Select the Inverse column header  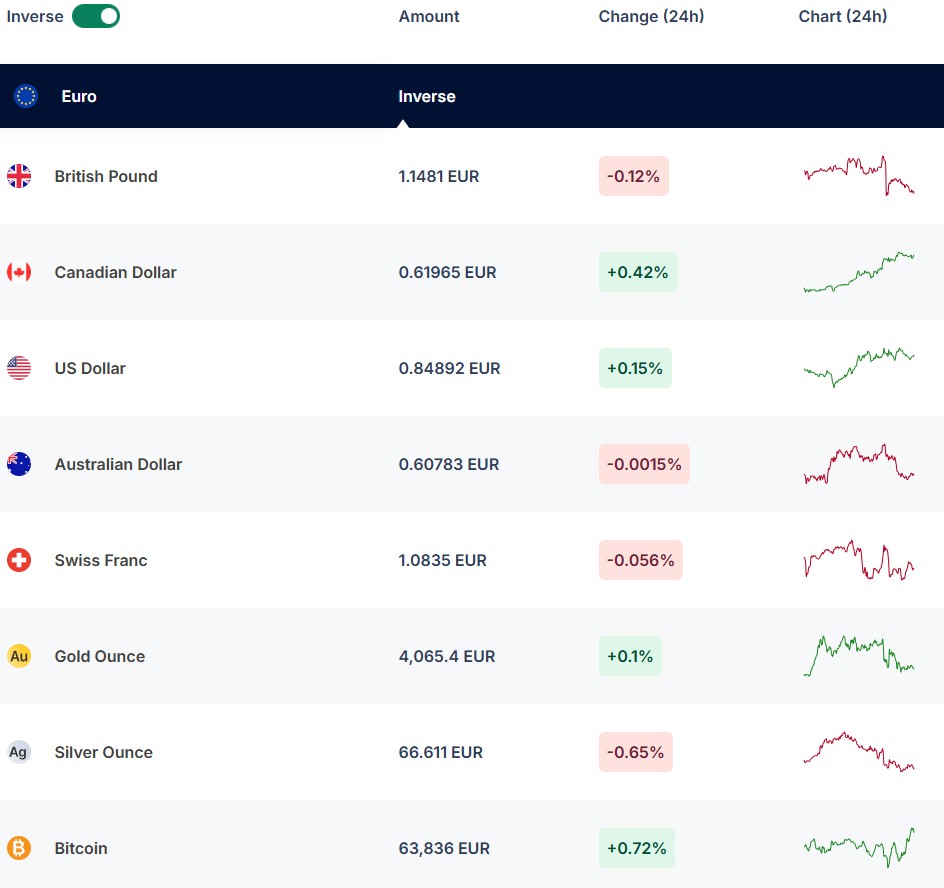pyautogui.click(x=427, y=96)
